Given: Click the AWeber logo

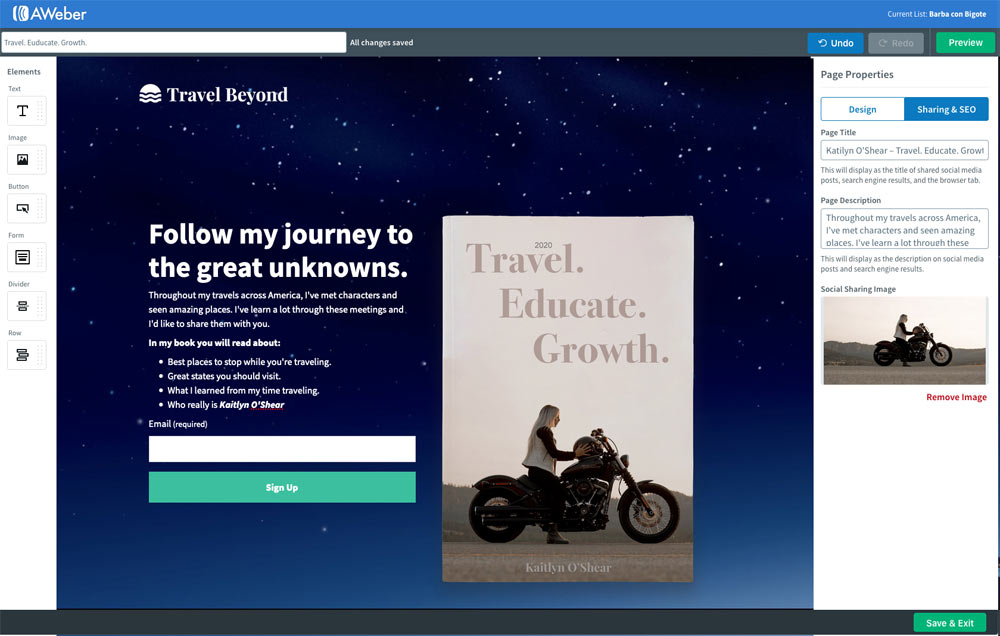Looking at the screenshot, I should (x=49, y=14).
